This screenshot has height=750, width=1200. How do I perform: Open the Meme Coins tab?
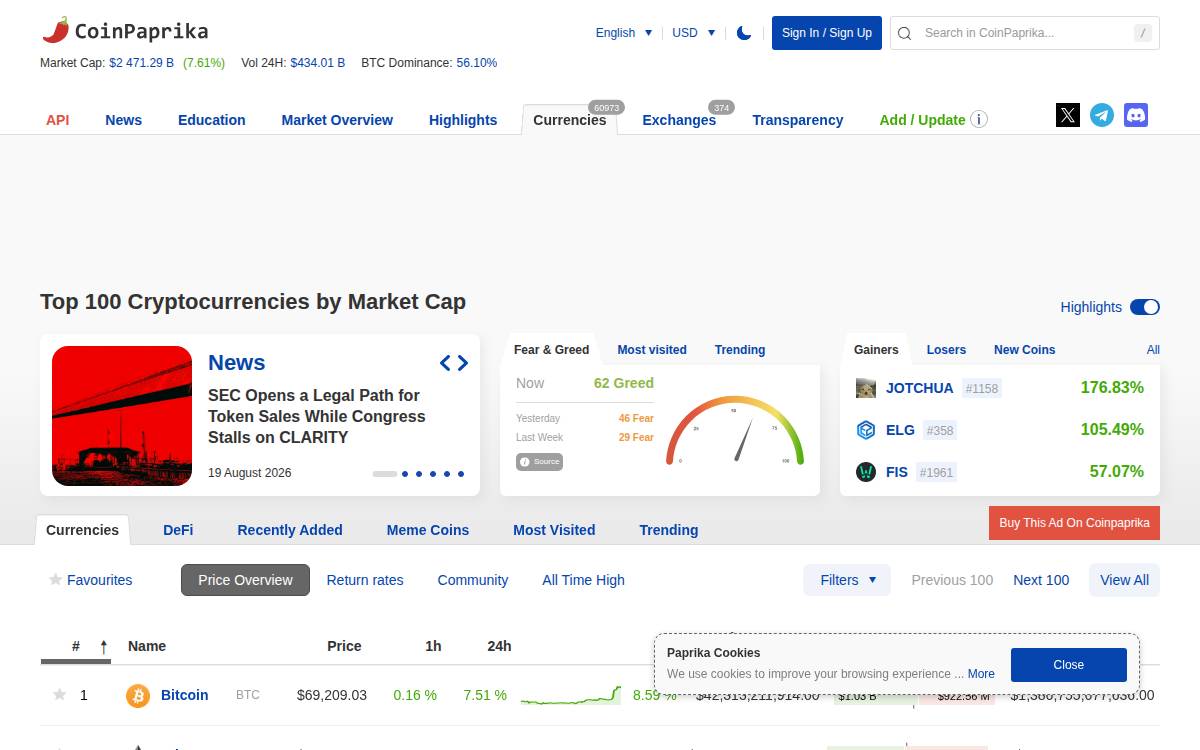(x=428, y=530)
